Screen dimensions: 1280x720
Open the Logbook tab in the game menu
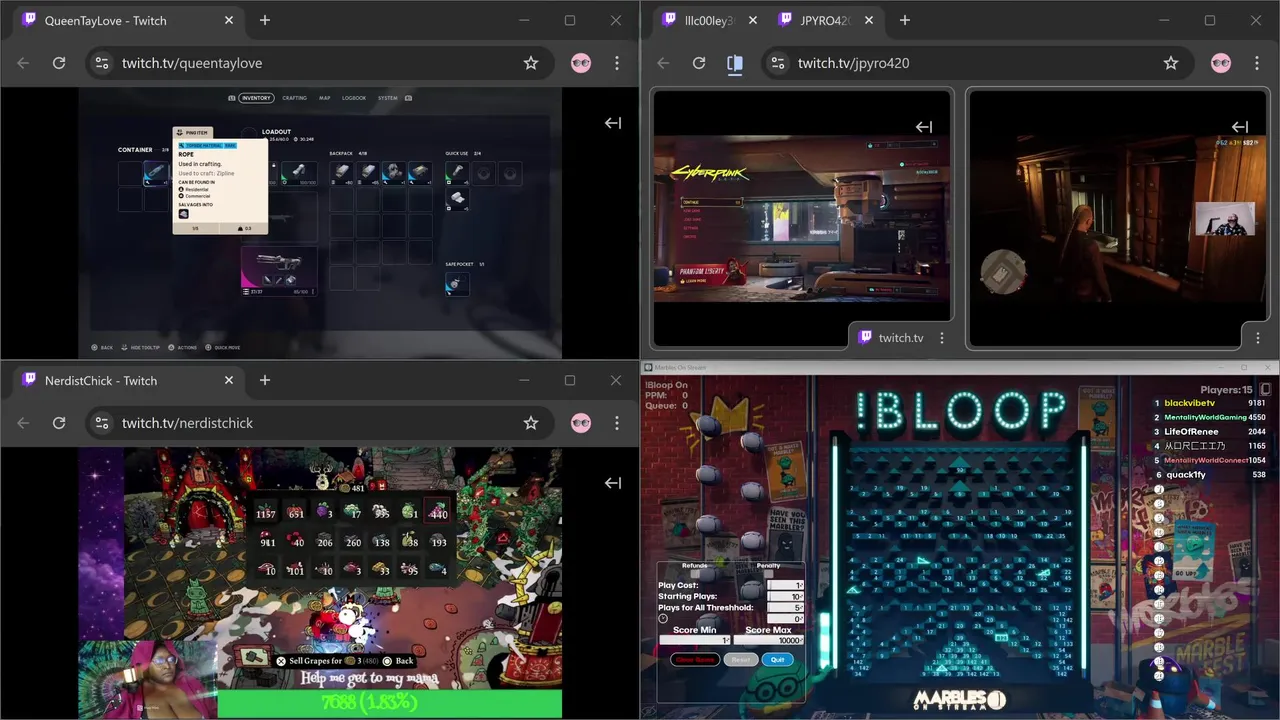(354, 98)
